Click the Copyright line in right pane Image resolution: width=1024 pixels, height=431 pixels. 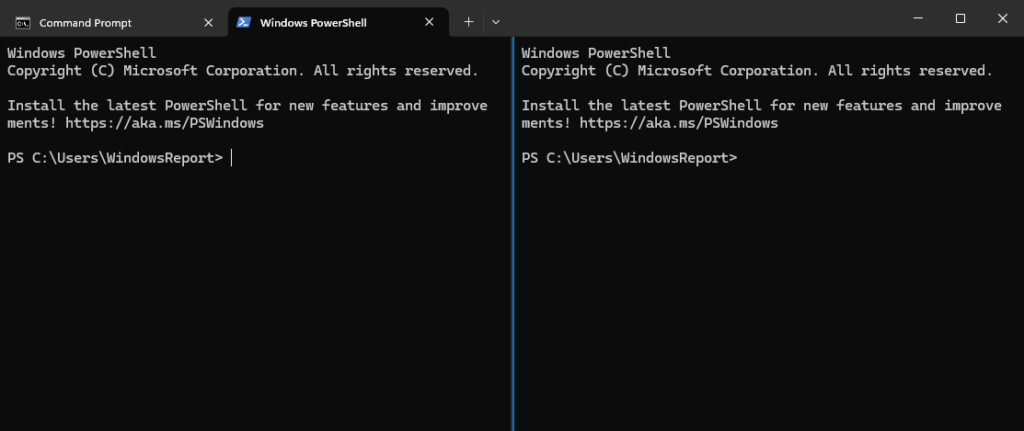tap(756, 71)
